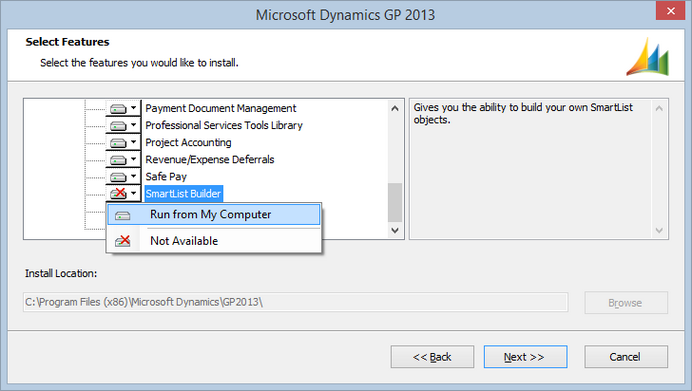Cancel the installation
The image size is (692, 391).
[626, 357]
